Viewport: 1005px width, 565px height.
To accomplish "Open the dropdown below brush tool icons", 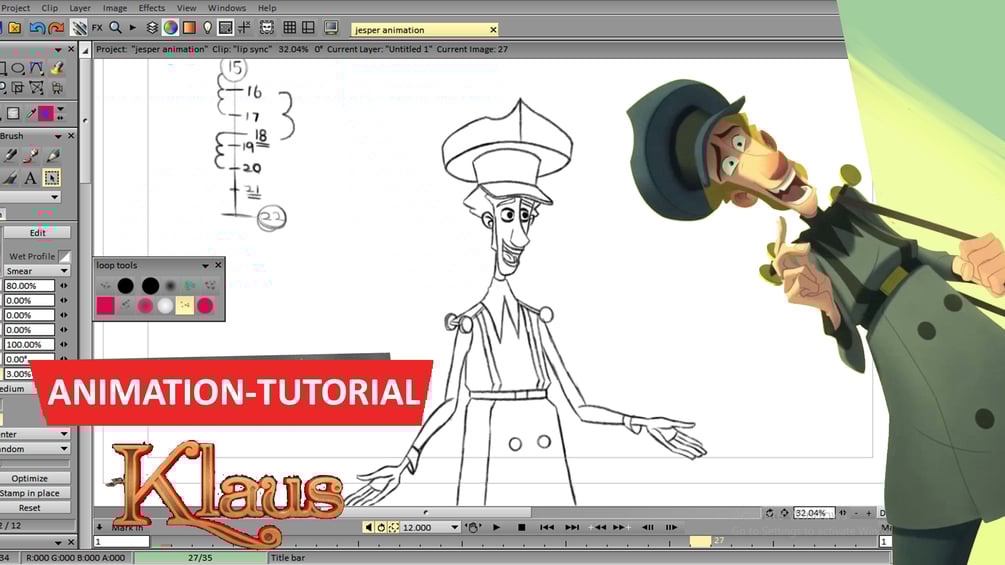I will pos(30,197).
